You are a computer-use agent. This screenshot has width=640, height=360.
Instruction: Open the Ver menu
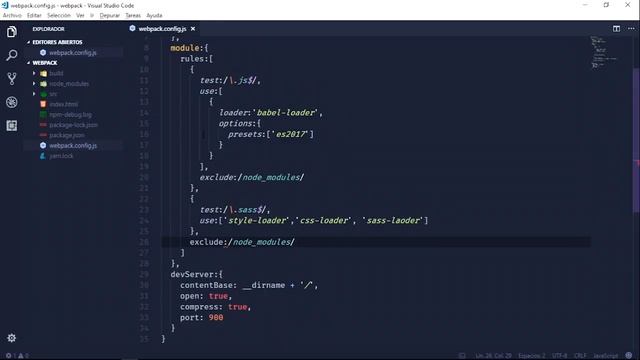80,16
